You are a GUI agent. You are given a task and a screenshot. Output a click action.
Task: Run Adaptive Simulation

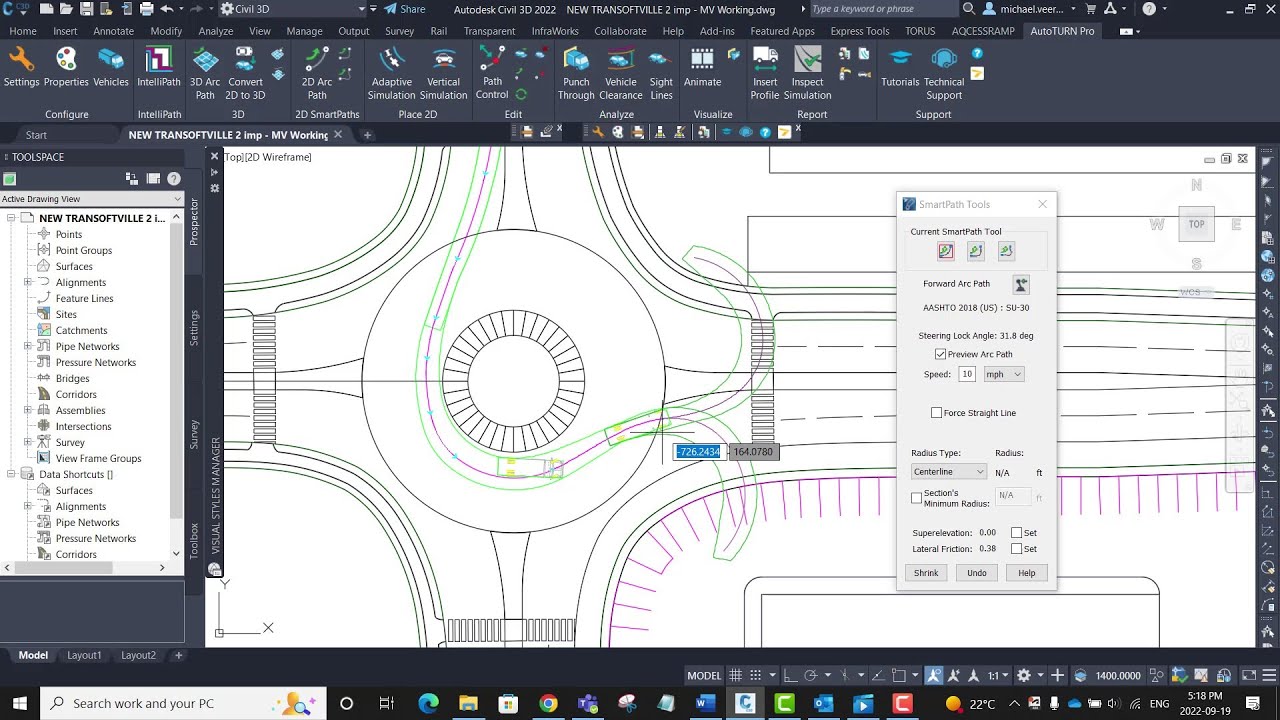(x=391, y=74)
